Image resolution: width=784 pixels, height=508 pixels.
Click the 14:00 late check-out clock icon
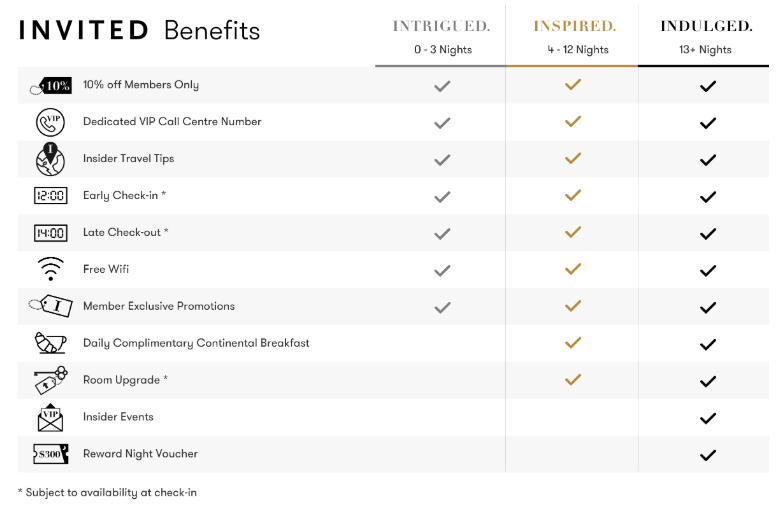click(x=50, y=233)
